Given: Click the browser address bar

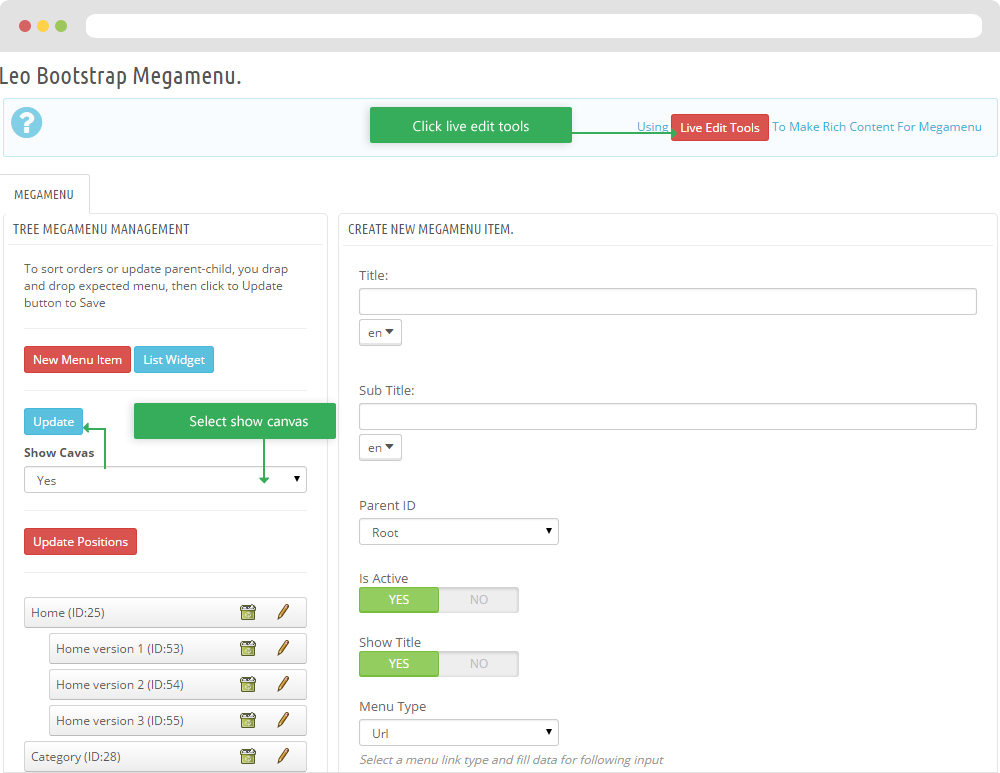Looking at the screenshot, I should pos(534,26).
